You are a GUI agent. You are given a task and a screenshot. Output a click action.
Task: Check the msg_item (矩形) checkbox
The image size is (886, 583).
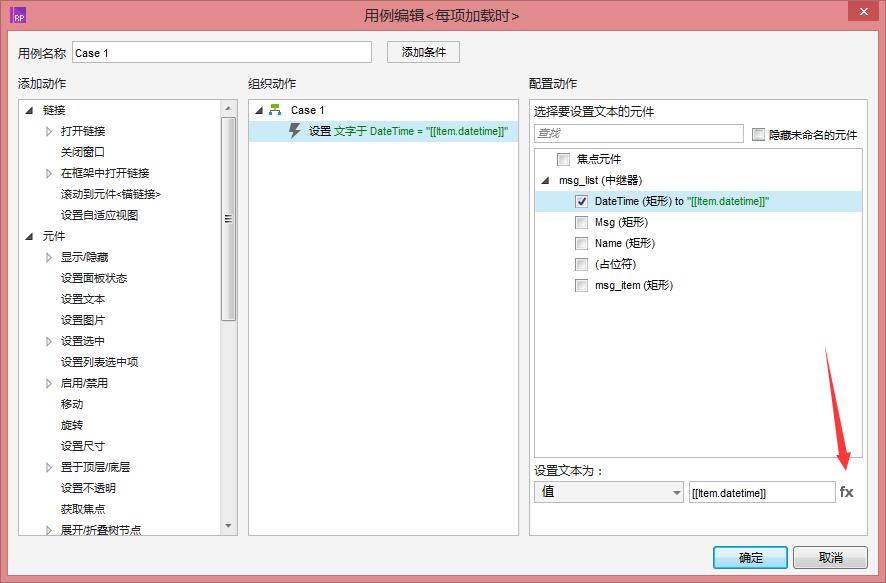581,285
